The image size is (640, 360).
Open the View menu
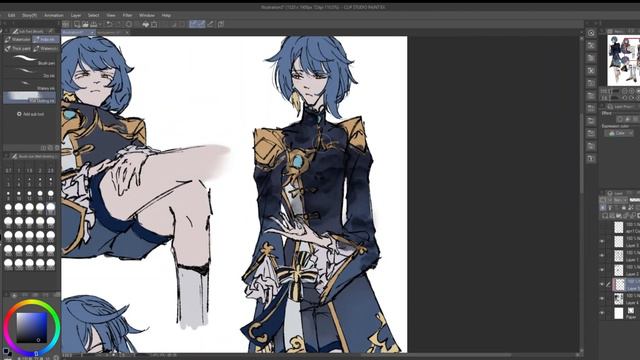[x=111, y=16]
